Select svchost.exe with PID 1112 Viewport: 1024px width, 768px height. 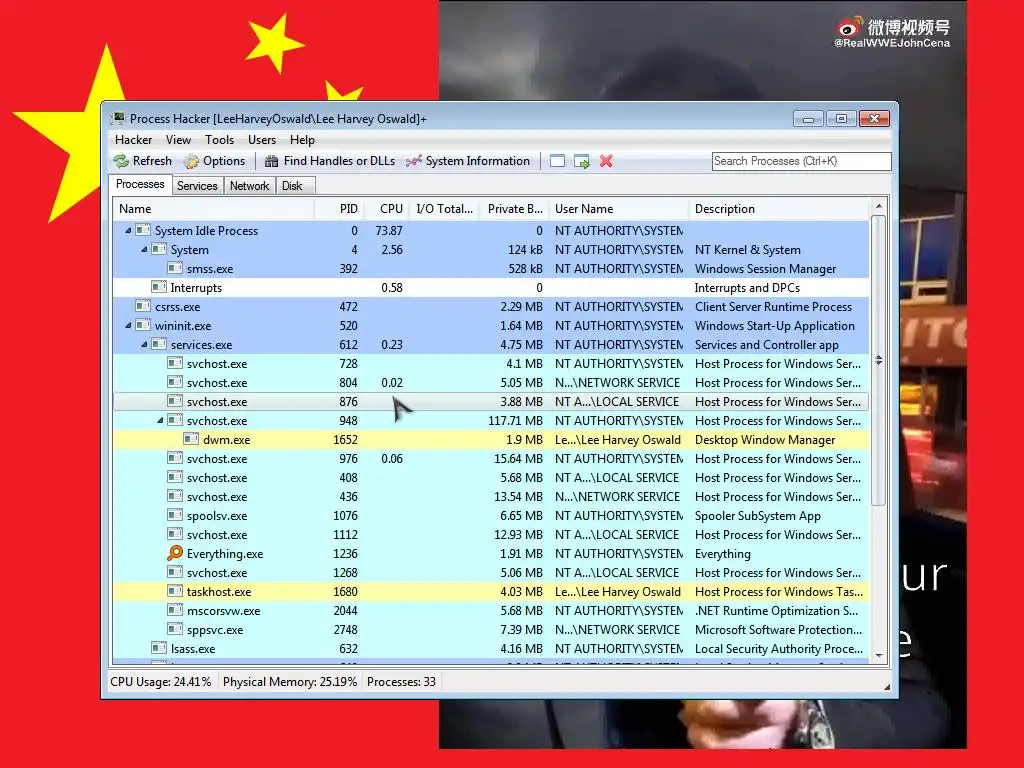point(491,535)
